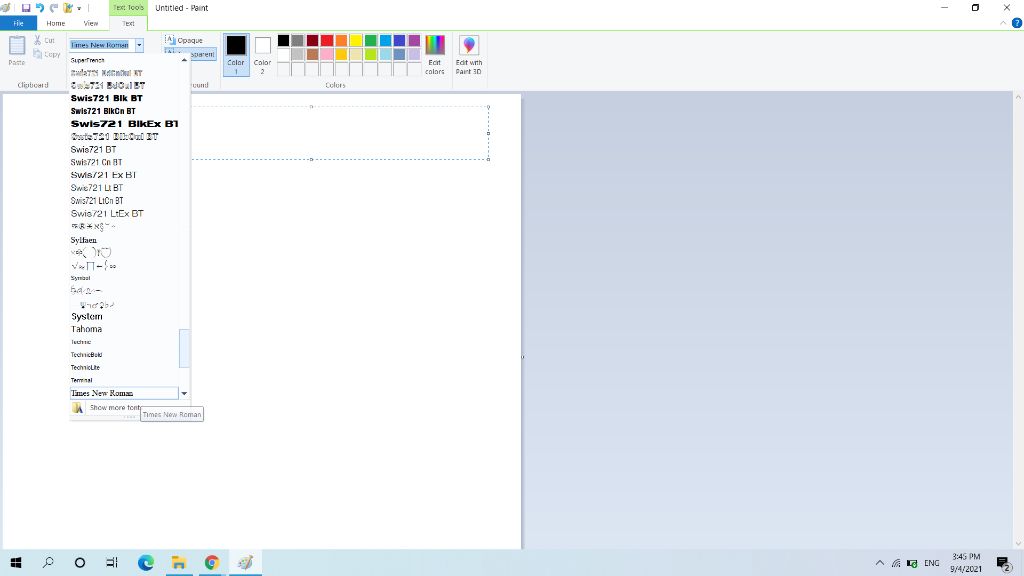Open Cortana circle icon

(x=80, y=562)
